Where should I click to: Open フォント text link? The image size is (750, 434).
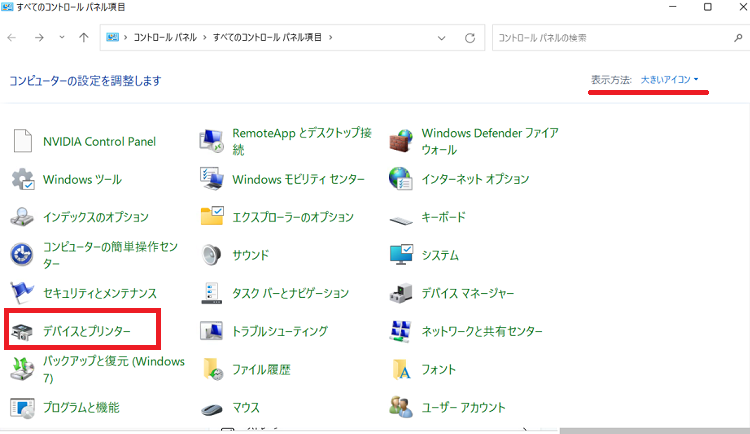point(439,369)
